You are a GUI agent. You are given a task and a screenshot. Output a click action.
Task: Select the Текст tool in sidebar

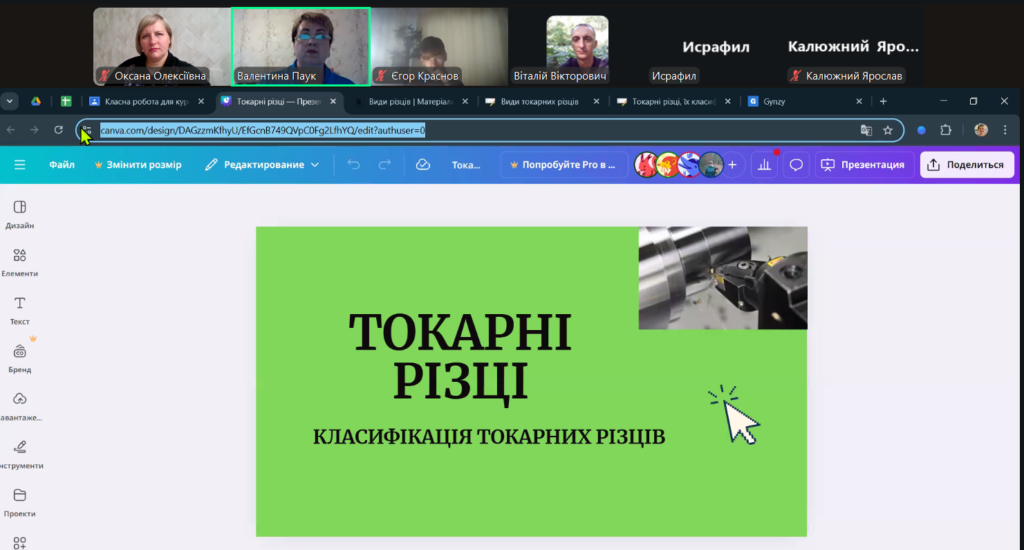tap(19, 309)
